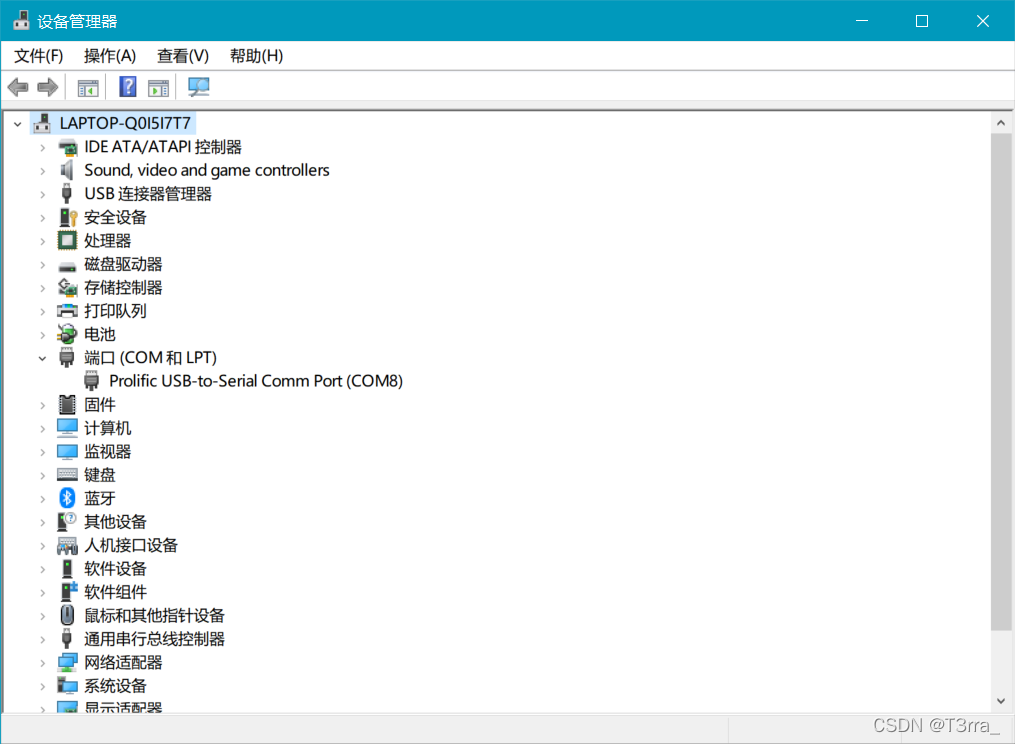1015x744 pixels.
Task: Click the speaker icon for Sound, video and game controllers
Action: [x=67, y=170]
